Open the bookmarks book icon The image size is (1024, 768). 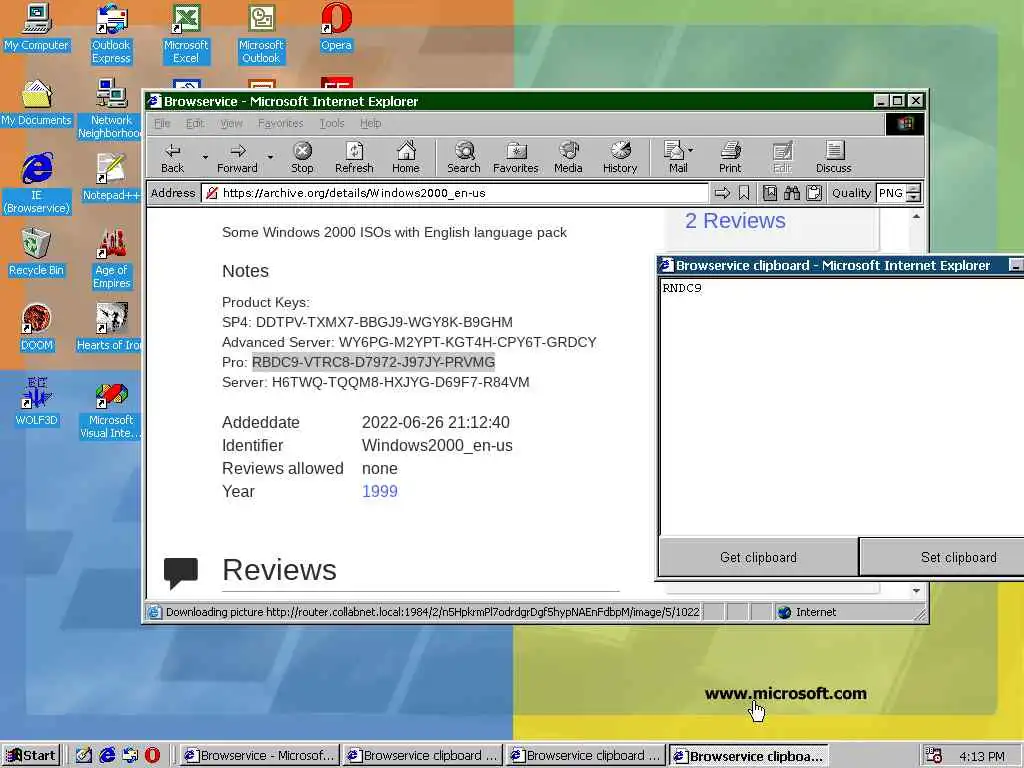click(x=770, y=193)
